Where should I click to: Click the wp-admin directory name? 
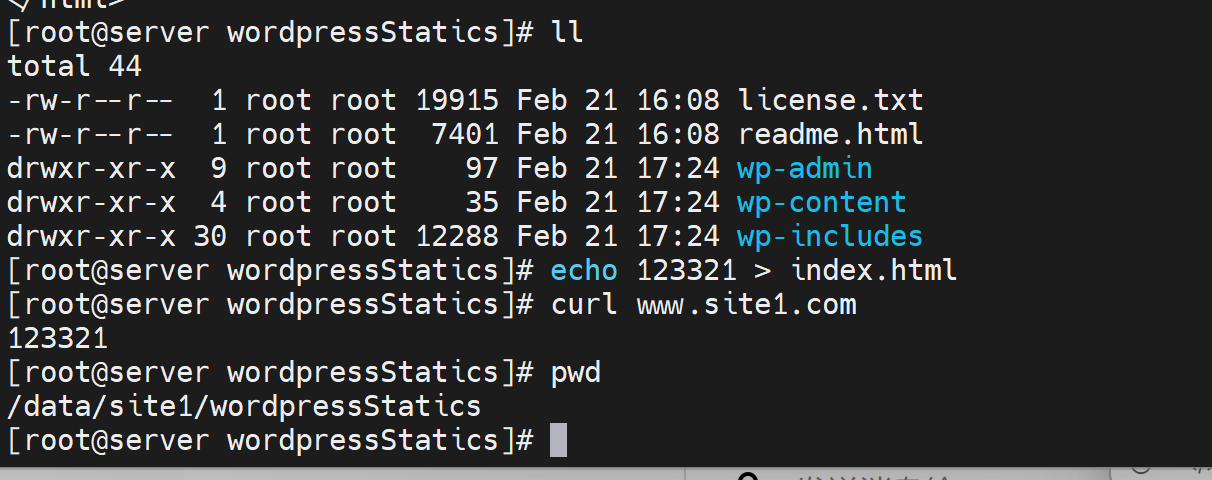pyautogui.click(x=804, y=168)
